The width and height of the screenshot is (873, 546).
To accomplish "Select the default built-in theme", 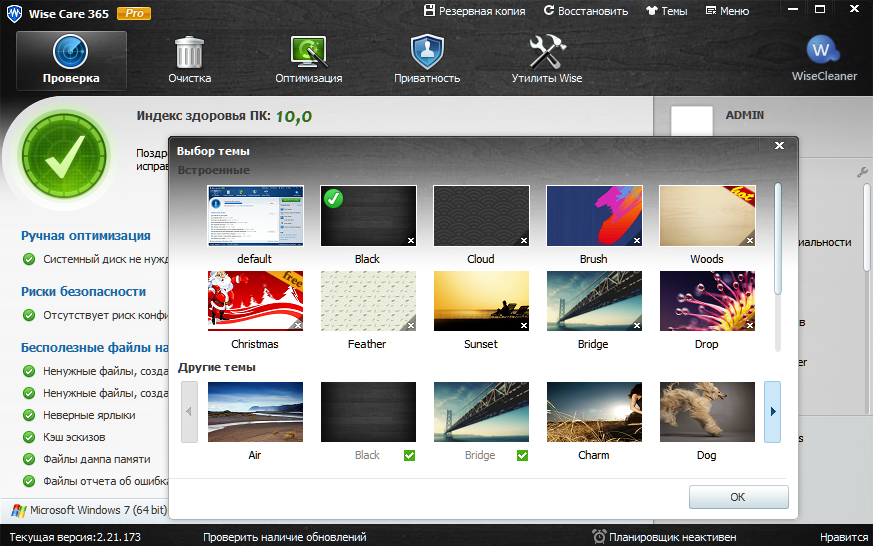I will click(x=255, y=216).
